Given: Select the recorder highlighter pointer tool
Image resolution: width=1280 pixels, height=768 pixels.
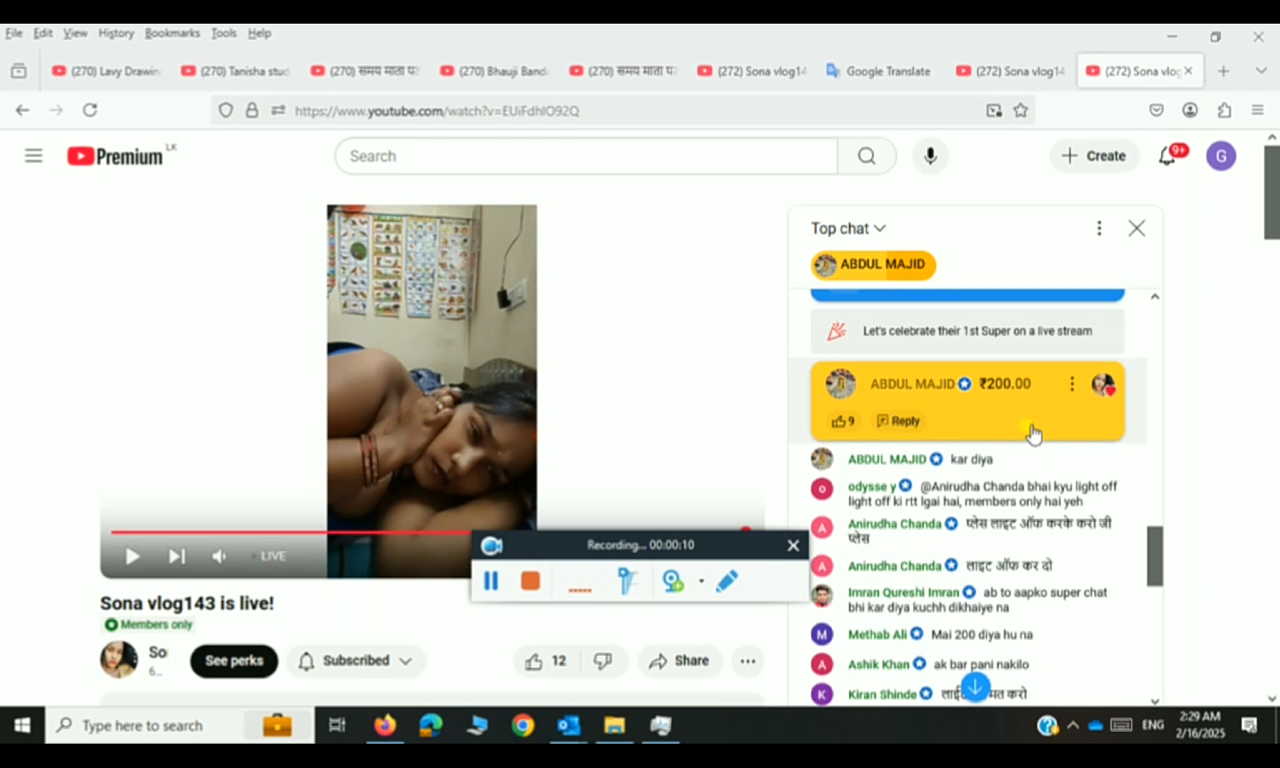Looking at the screenshot, I should pos(627,581).
